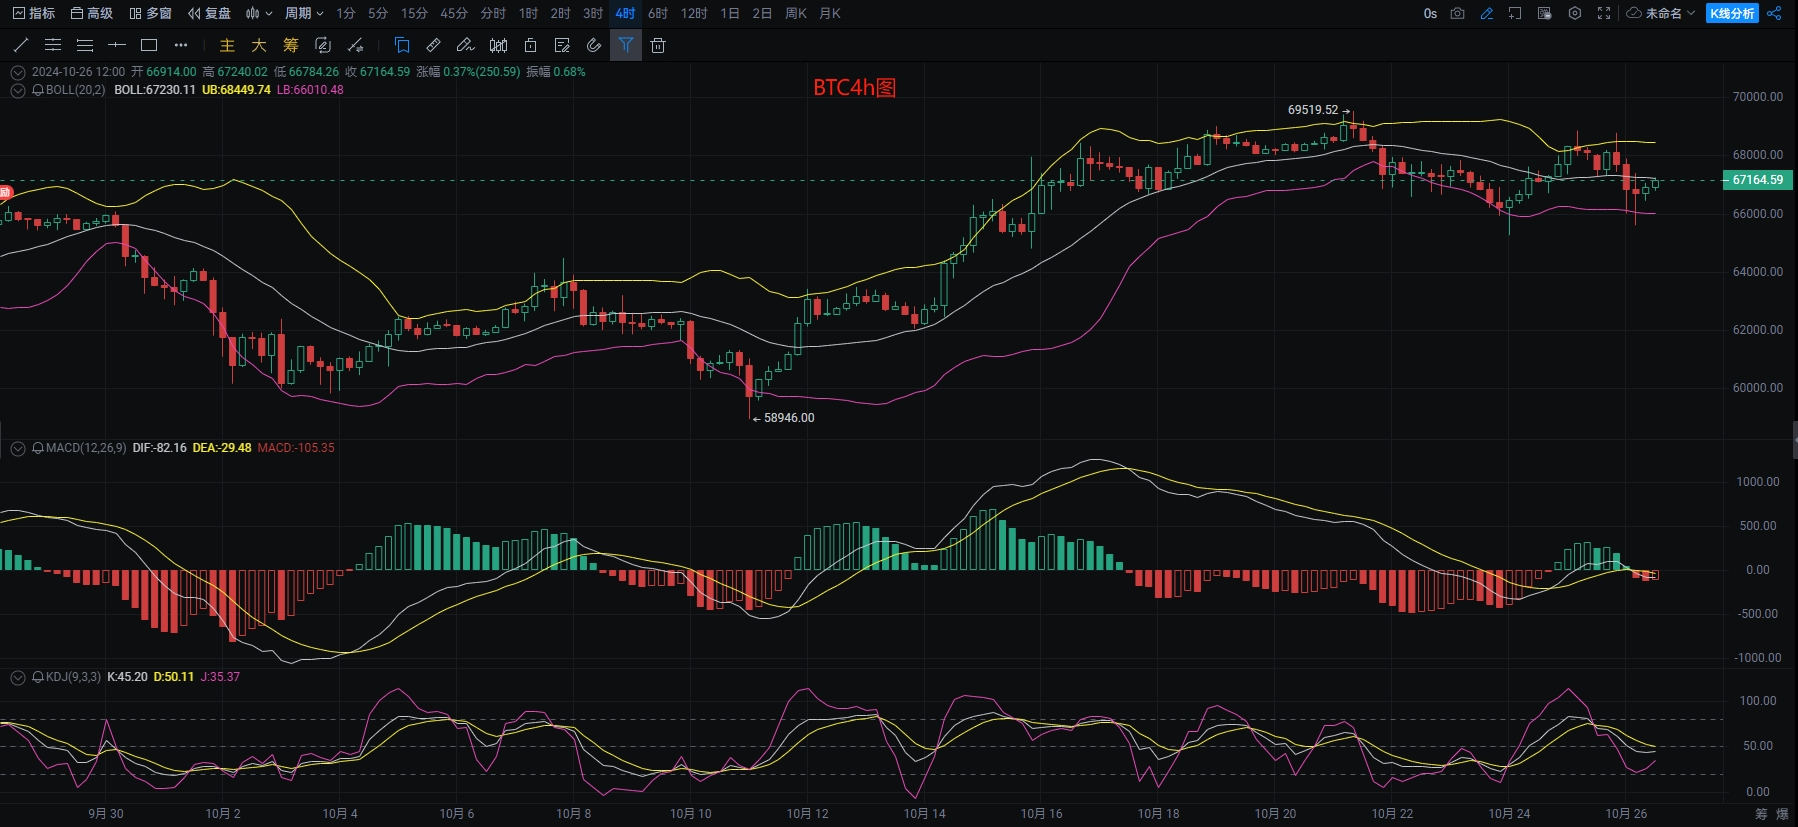Viewport: 1798px width, 827px height.
Task: Click the current price label 67164.59
Action: coord(1757,180)
